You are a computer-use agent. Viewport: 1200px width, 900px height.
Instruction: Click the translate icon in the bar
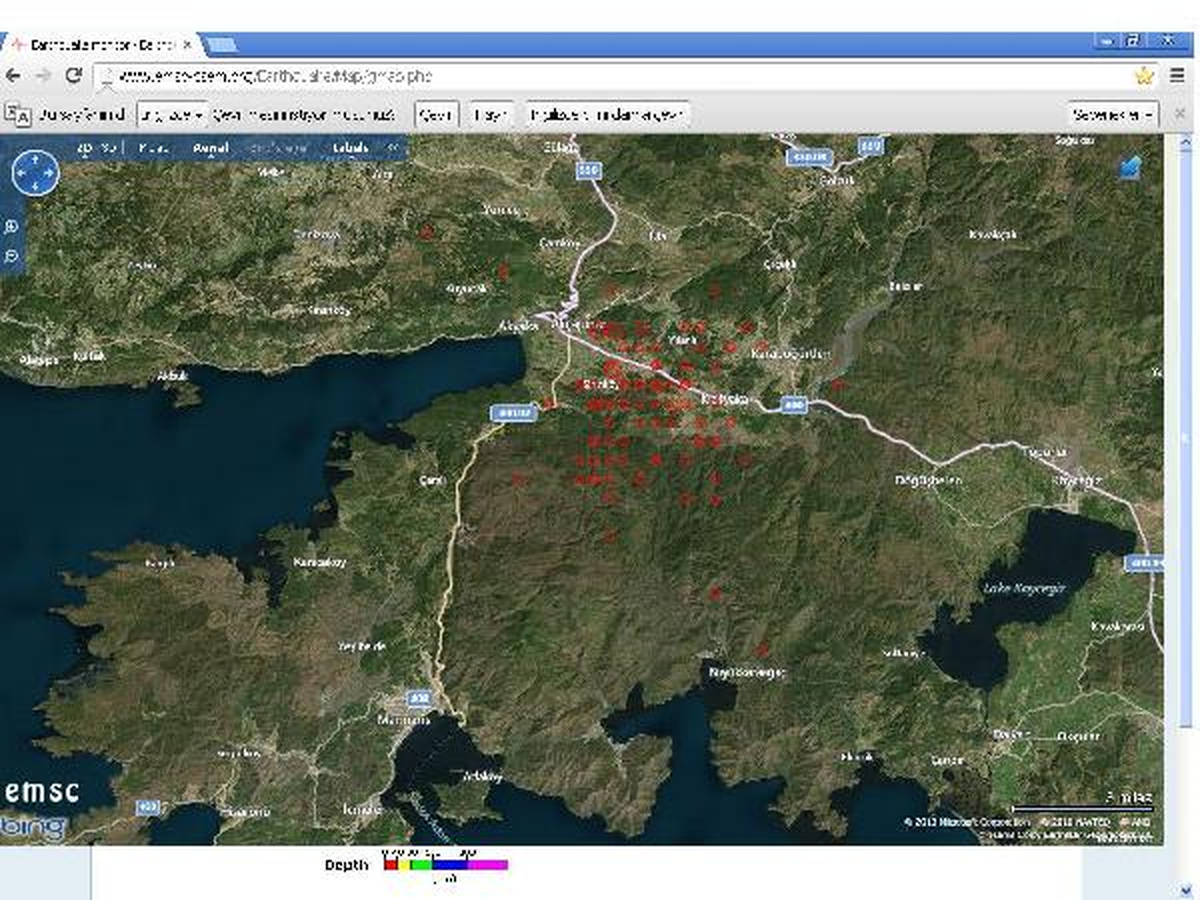(18, 114)
